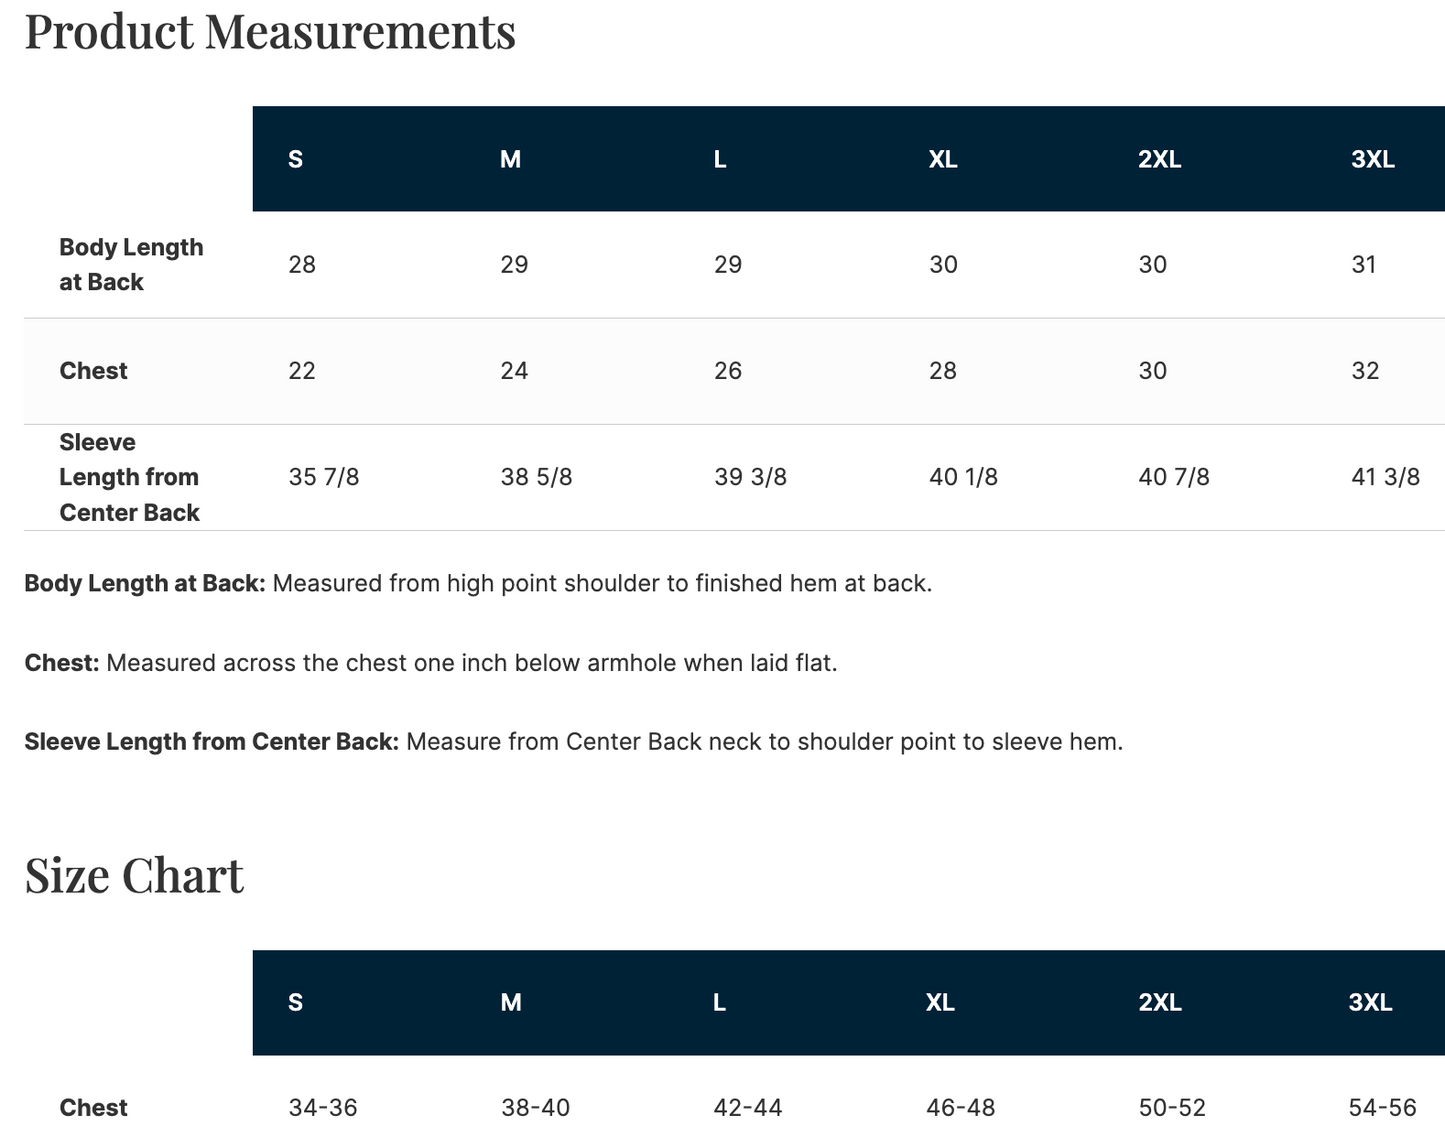This screenshot has height=1137, width=1445.
Task: Click the 41 3/8 sleeve length for 3XL
Action: [1385, 477]
